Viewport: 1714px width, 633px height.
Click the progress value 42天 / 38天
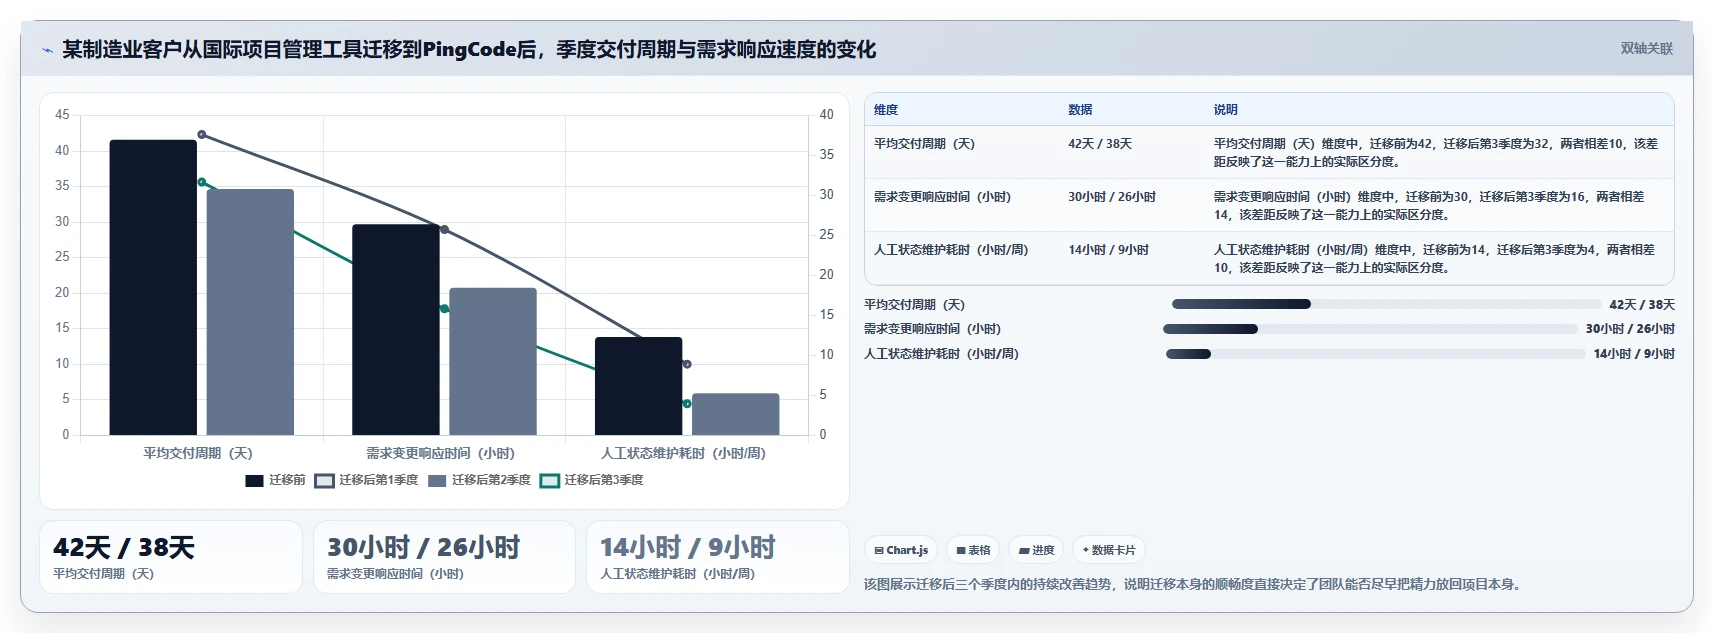point(1642,305)
